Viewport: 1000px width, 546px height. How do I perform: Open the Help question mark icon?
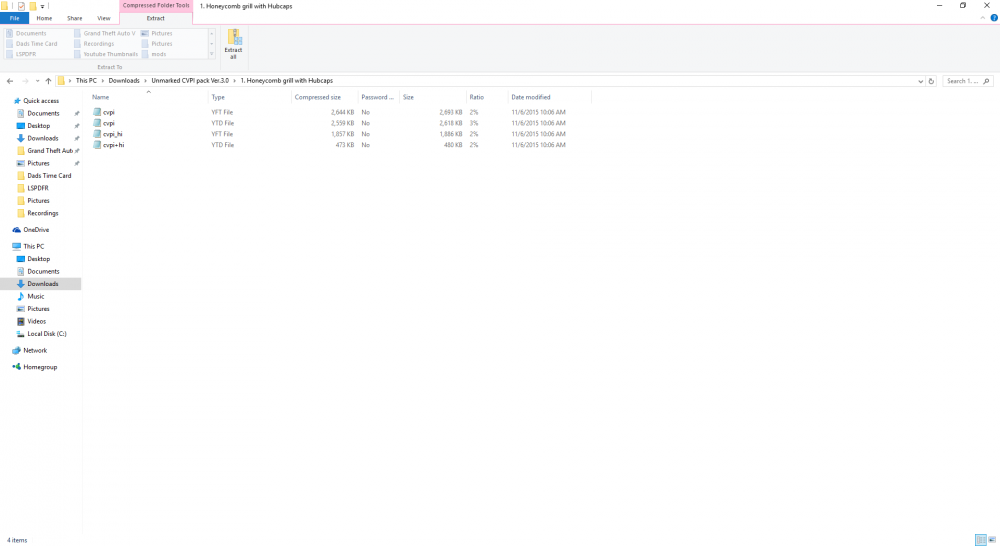click(994, 18)
